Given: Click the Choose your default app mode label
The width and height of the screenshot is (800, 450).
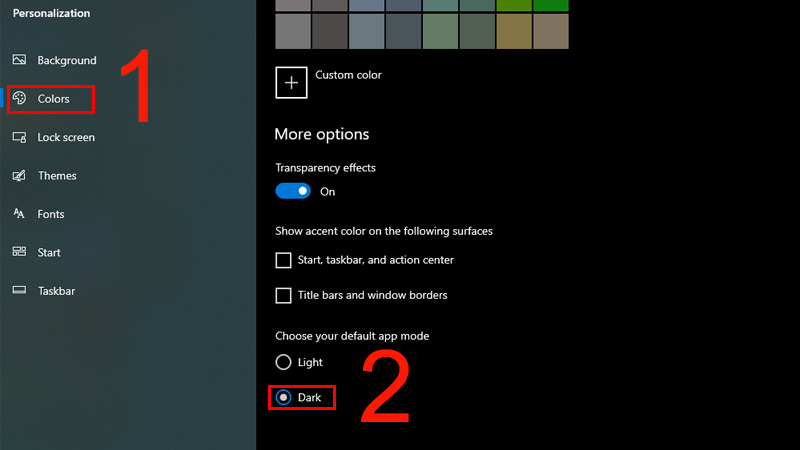Looking at the screenshot, I should (x=352, y=336).
